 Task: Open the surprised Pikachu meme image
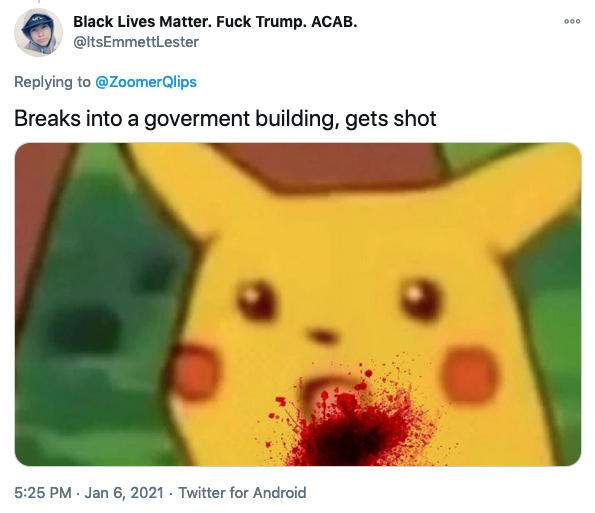(x=298, y=304)
